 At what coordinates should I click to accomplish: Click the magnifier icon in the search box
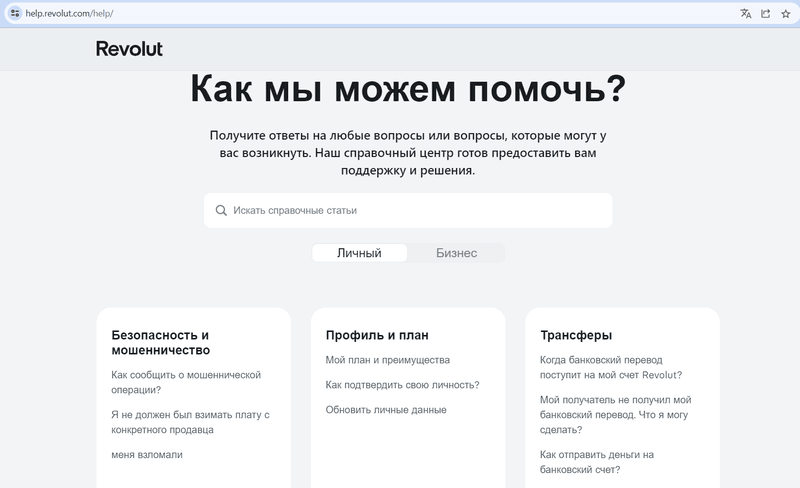point(221,210)
